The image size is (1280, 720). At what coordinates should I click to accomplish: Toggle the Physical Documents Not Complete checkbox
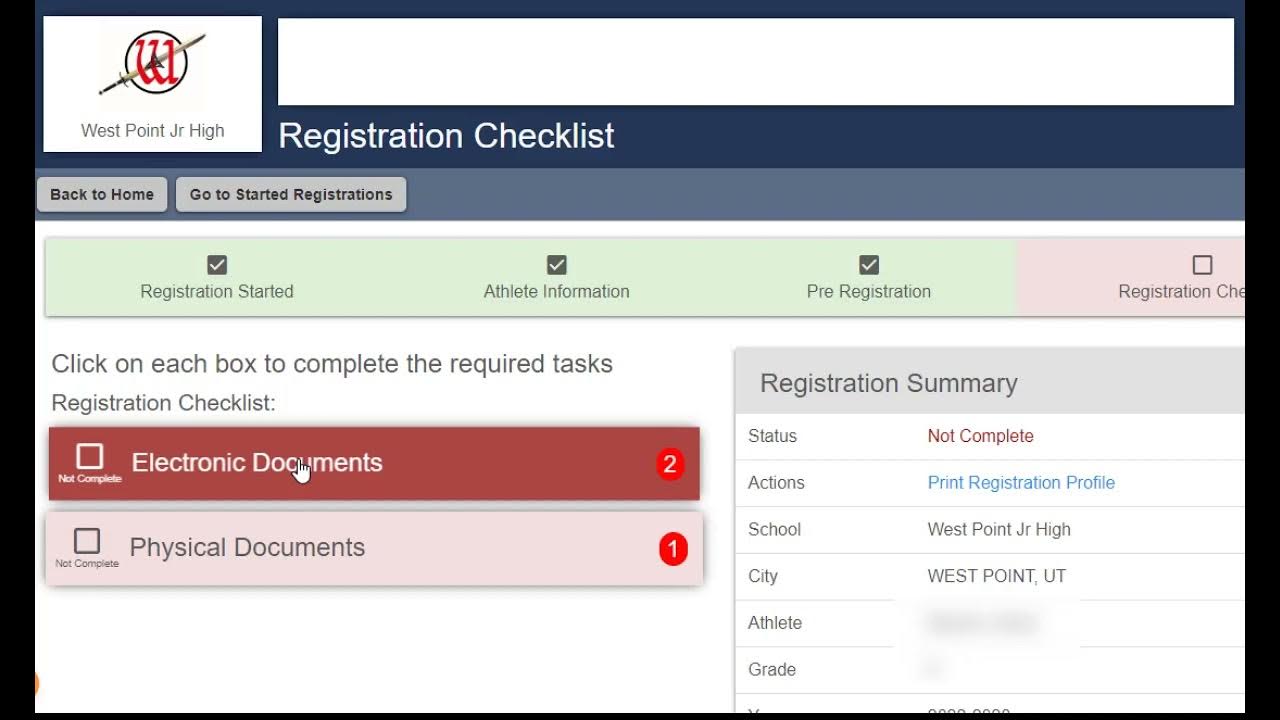(x=87, y=542)
